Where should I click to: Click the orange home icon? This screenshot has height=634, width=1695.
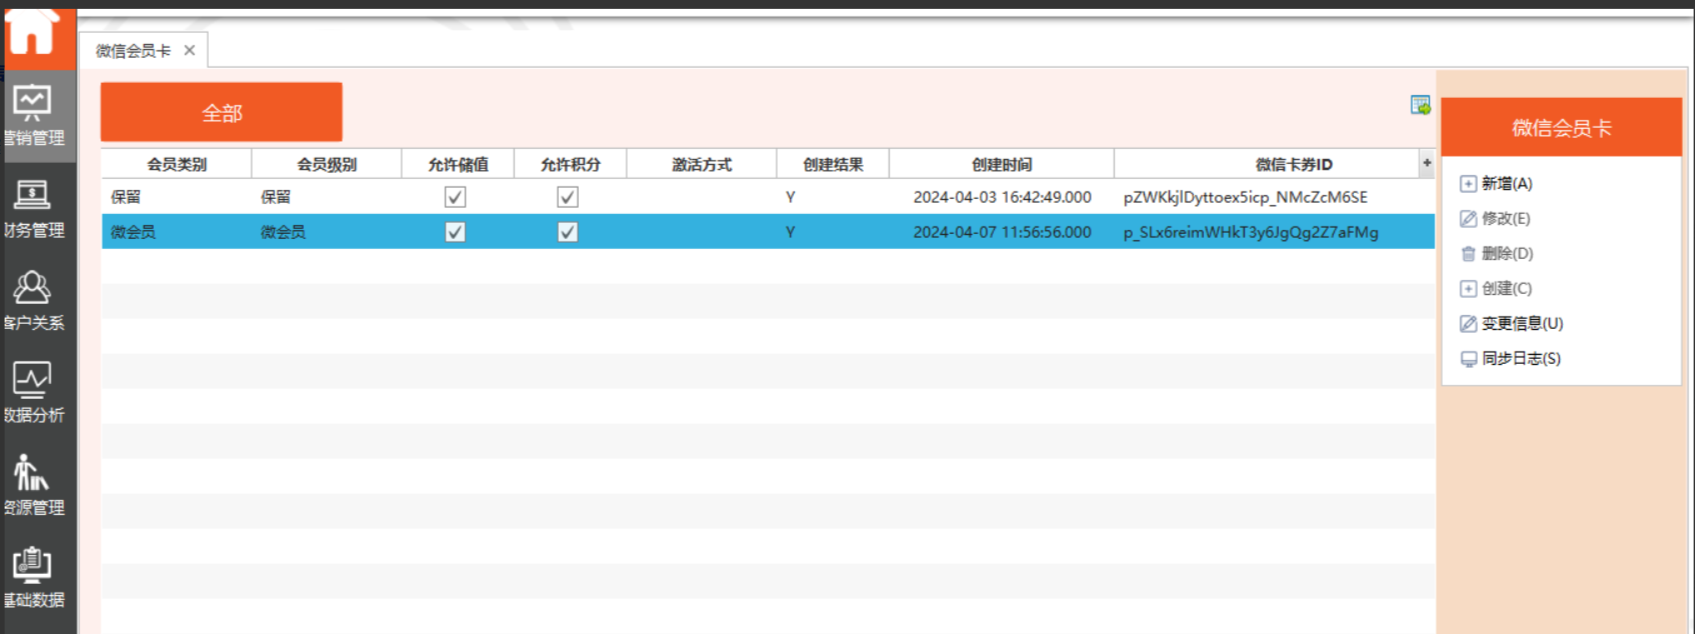click(x=32, y=34)
